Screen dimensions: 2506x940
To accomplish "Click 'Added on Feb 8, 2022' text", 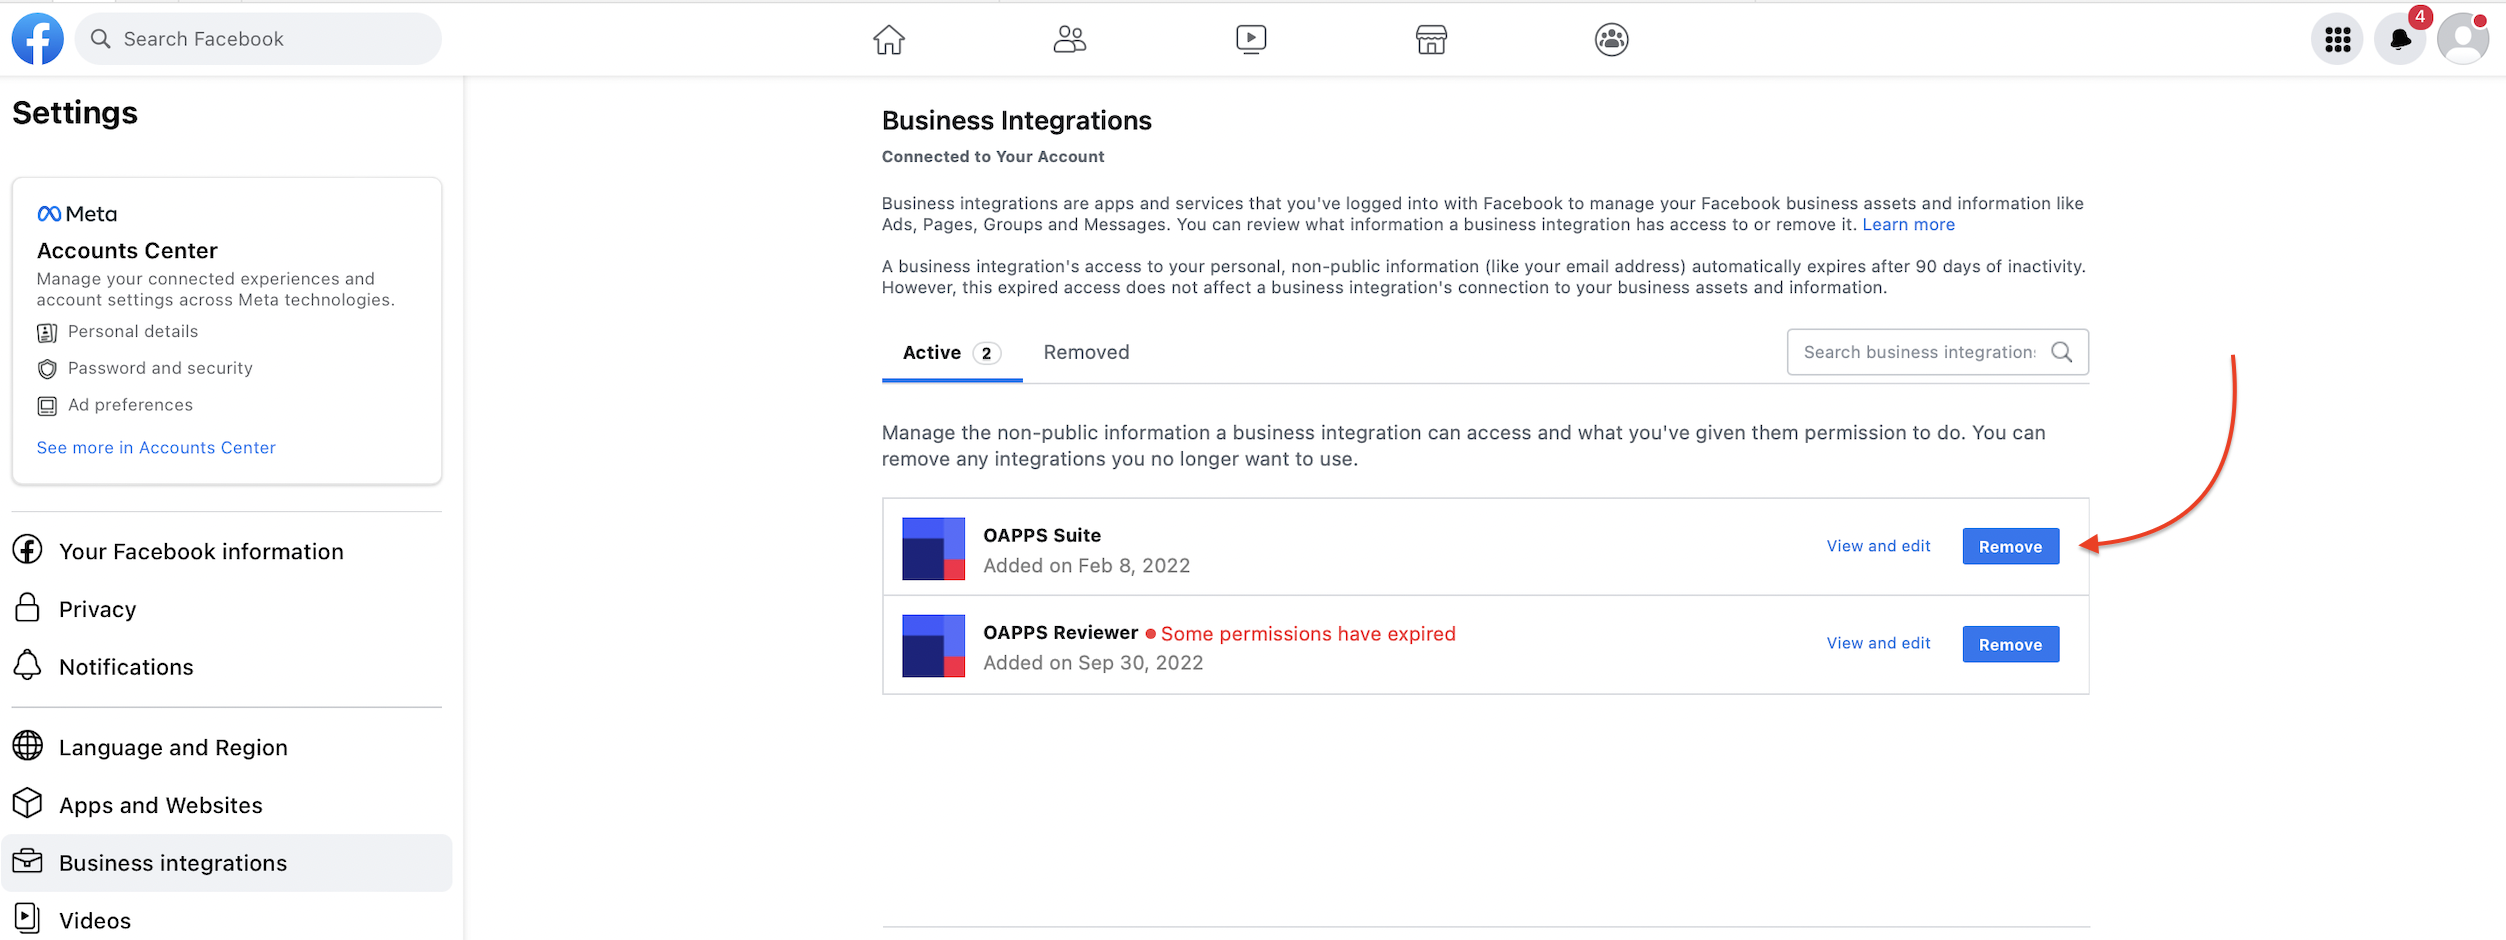I will click(1086, 566).
